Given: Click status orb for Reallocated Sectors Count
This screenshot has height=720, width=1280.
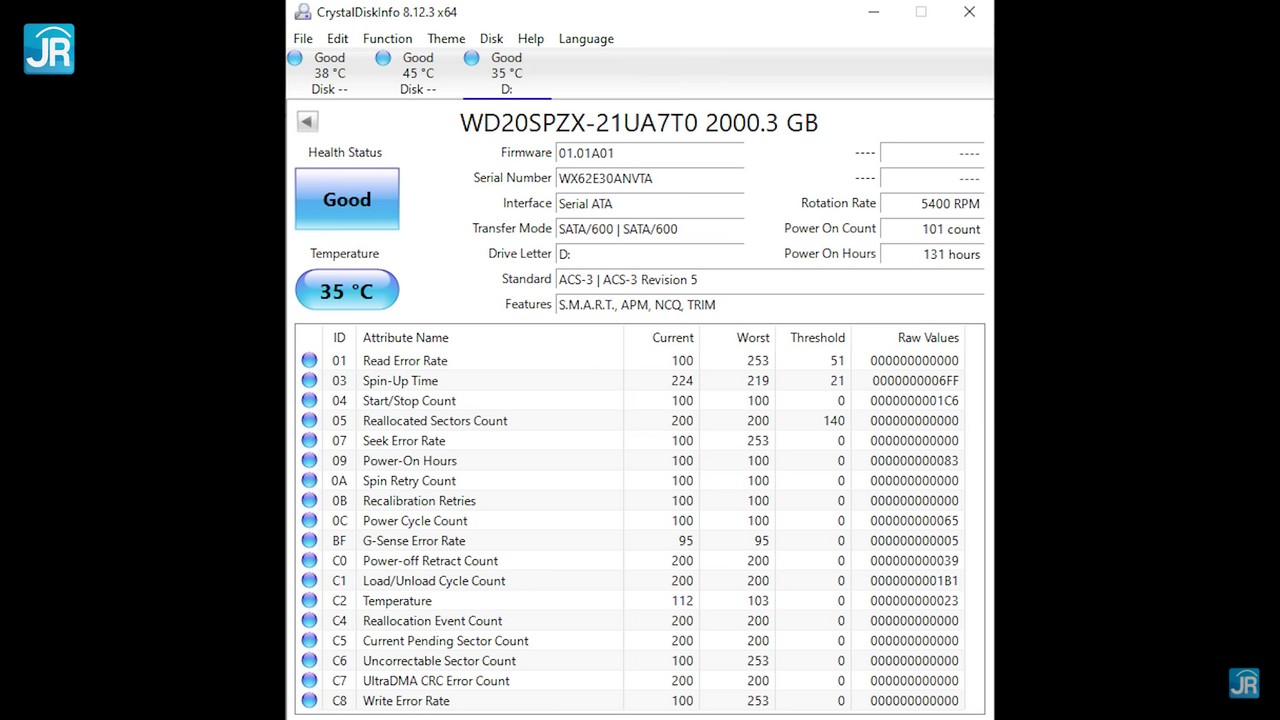Looking at the screenshot, I should click(309, 421).
